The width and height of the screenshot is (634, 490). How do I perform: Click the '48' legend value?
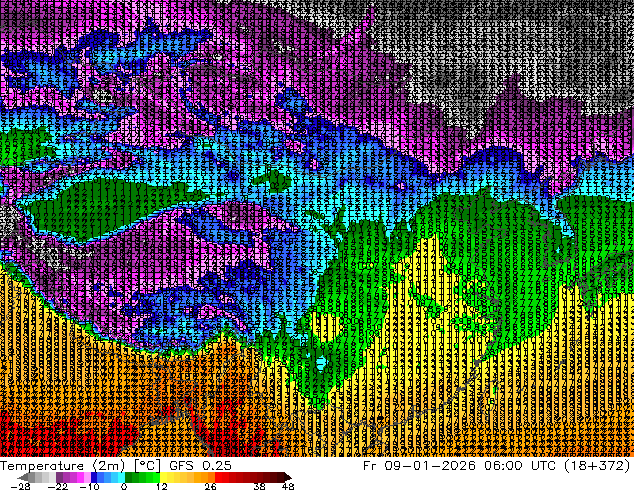tap(288, 486)
